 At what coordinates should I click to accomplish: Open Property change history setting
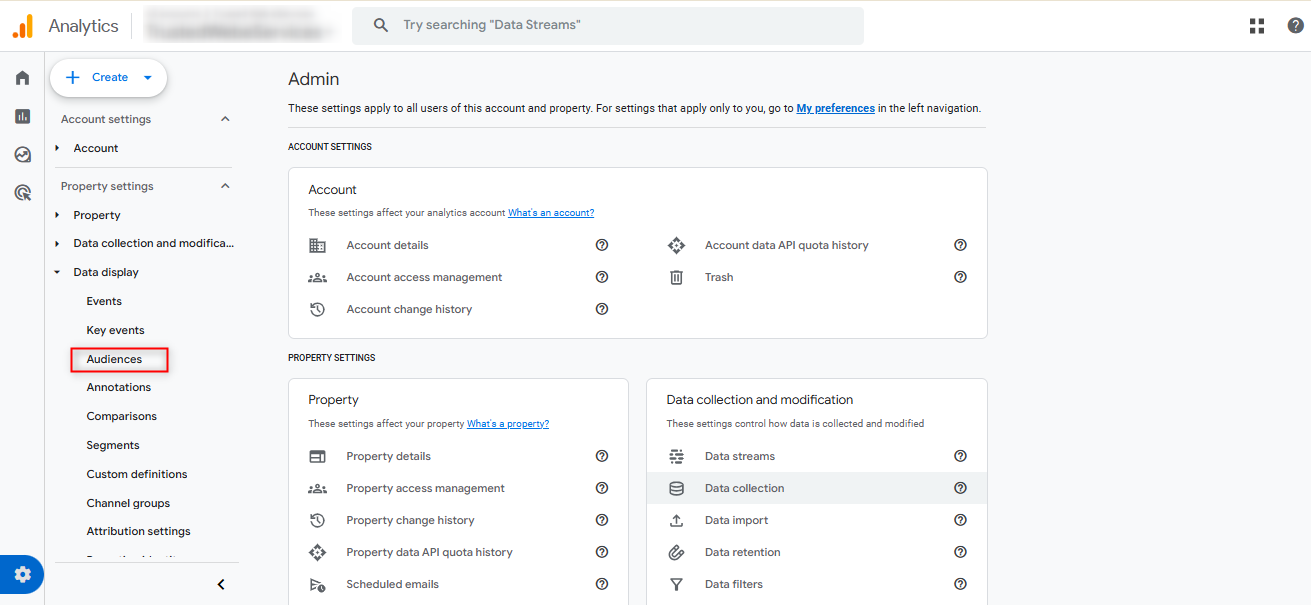[x=410, y=520]
